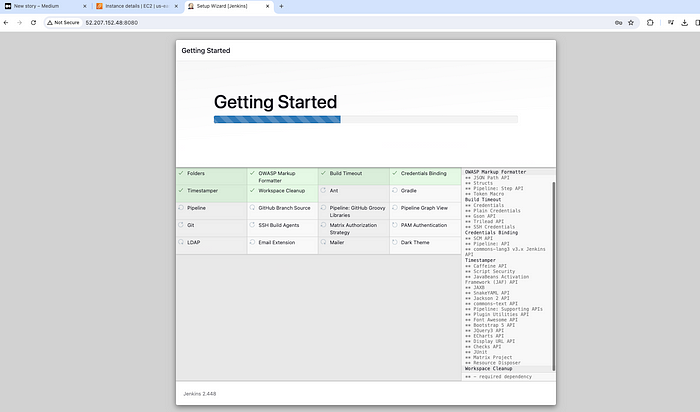Reload the Jenkins page
This screenshot has height=412, width=700.
click(33, 22)
